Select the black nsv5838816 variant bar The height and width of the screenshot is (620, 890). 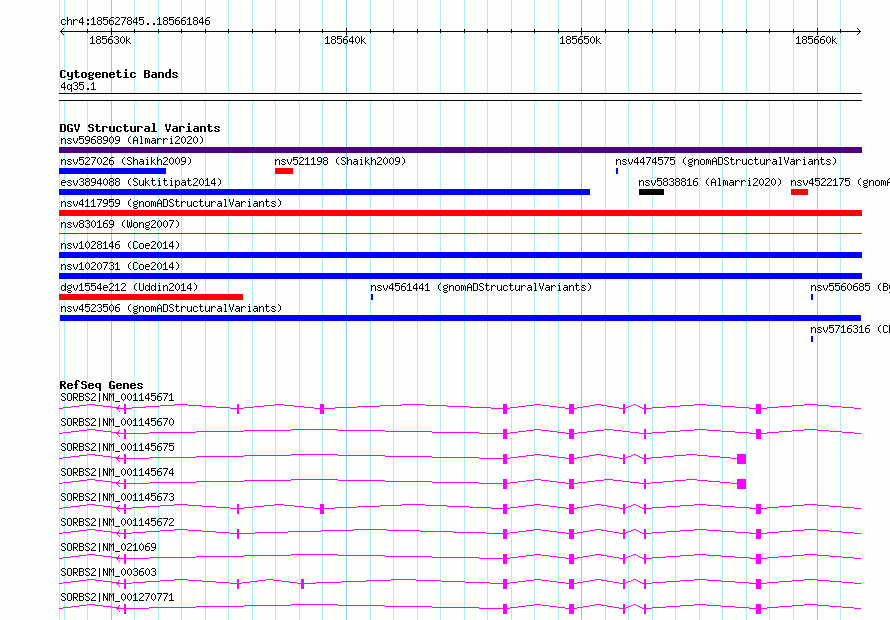click(651, 192)
